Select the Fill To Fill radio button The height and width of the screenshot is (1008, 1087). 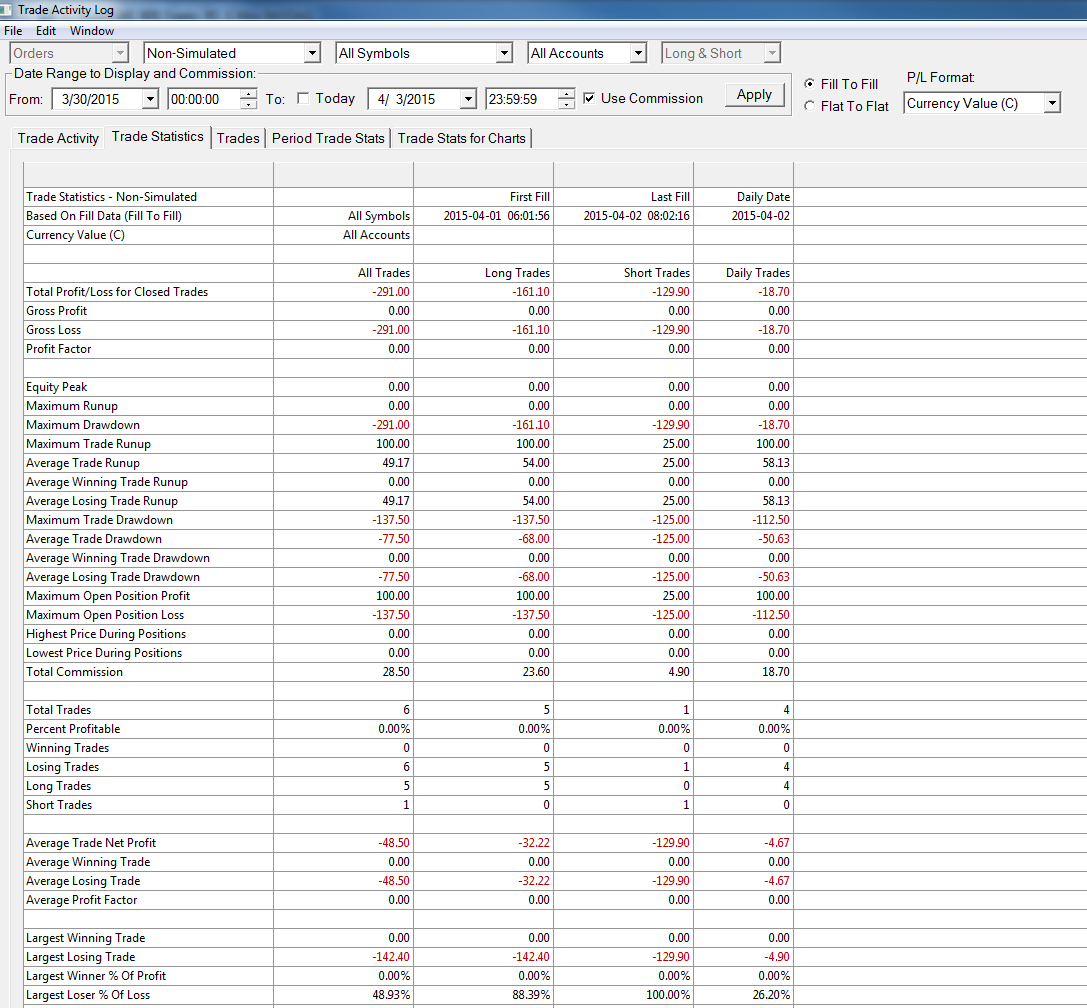coord(809,84)
